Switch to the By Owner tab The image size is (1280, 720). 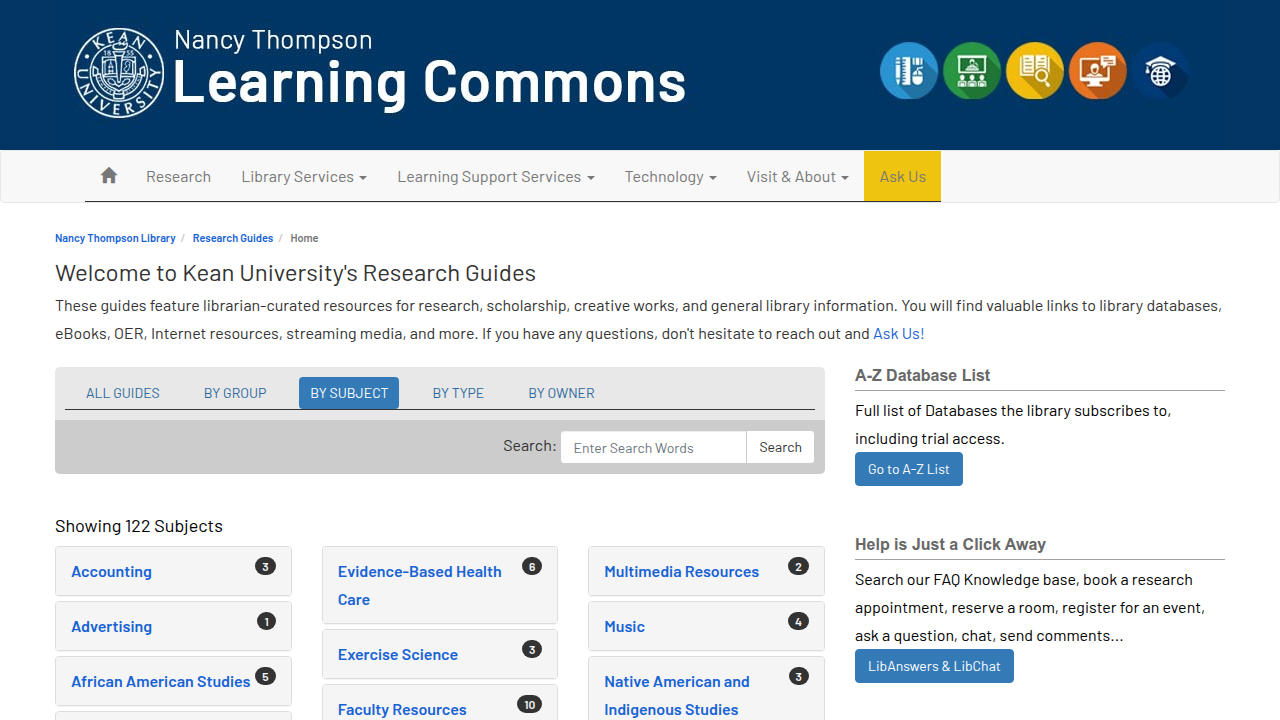562,393
